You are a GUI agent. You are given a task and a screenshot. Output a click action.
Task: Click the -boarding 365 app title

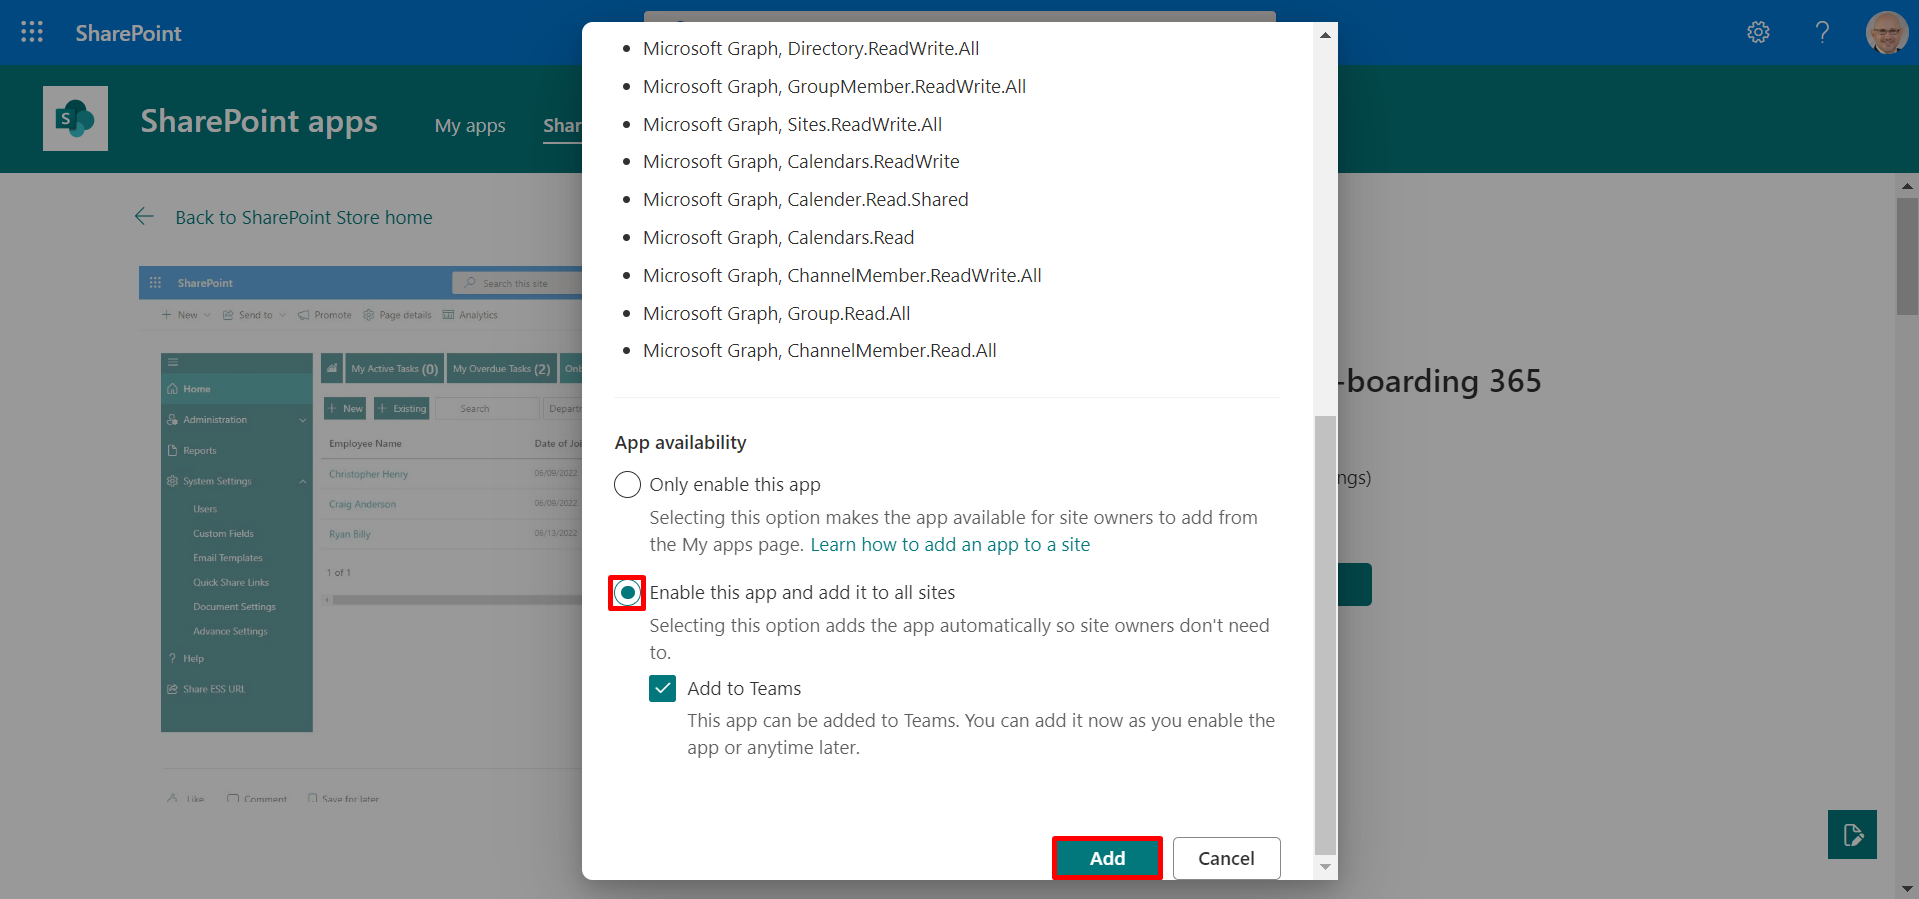[1440, 381]
